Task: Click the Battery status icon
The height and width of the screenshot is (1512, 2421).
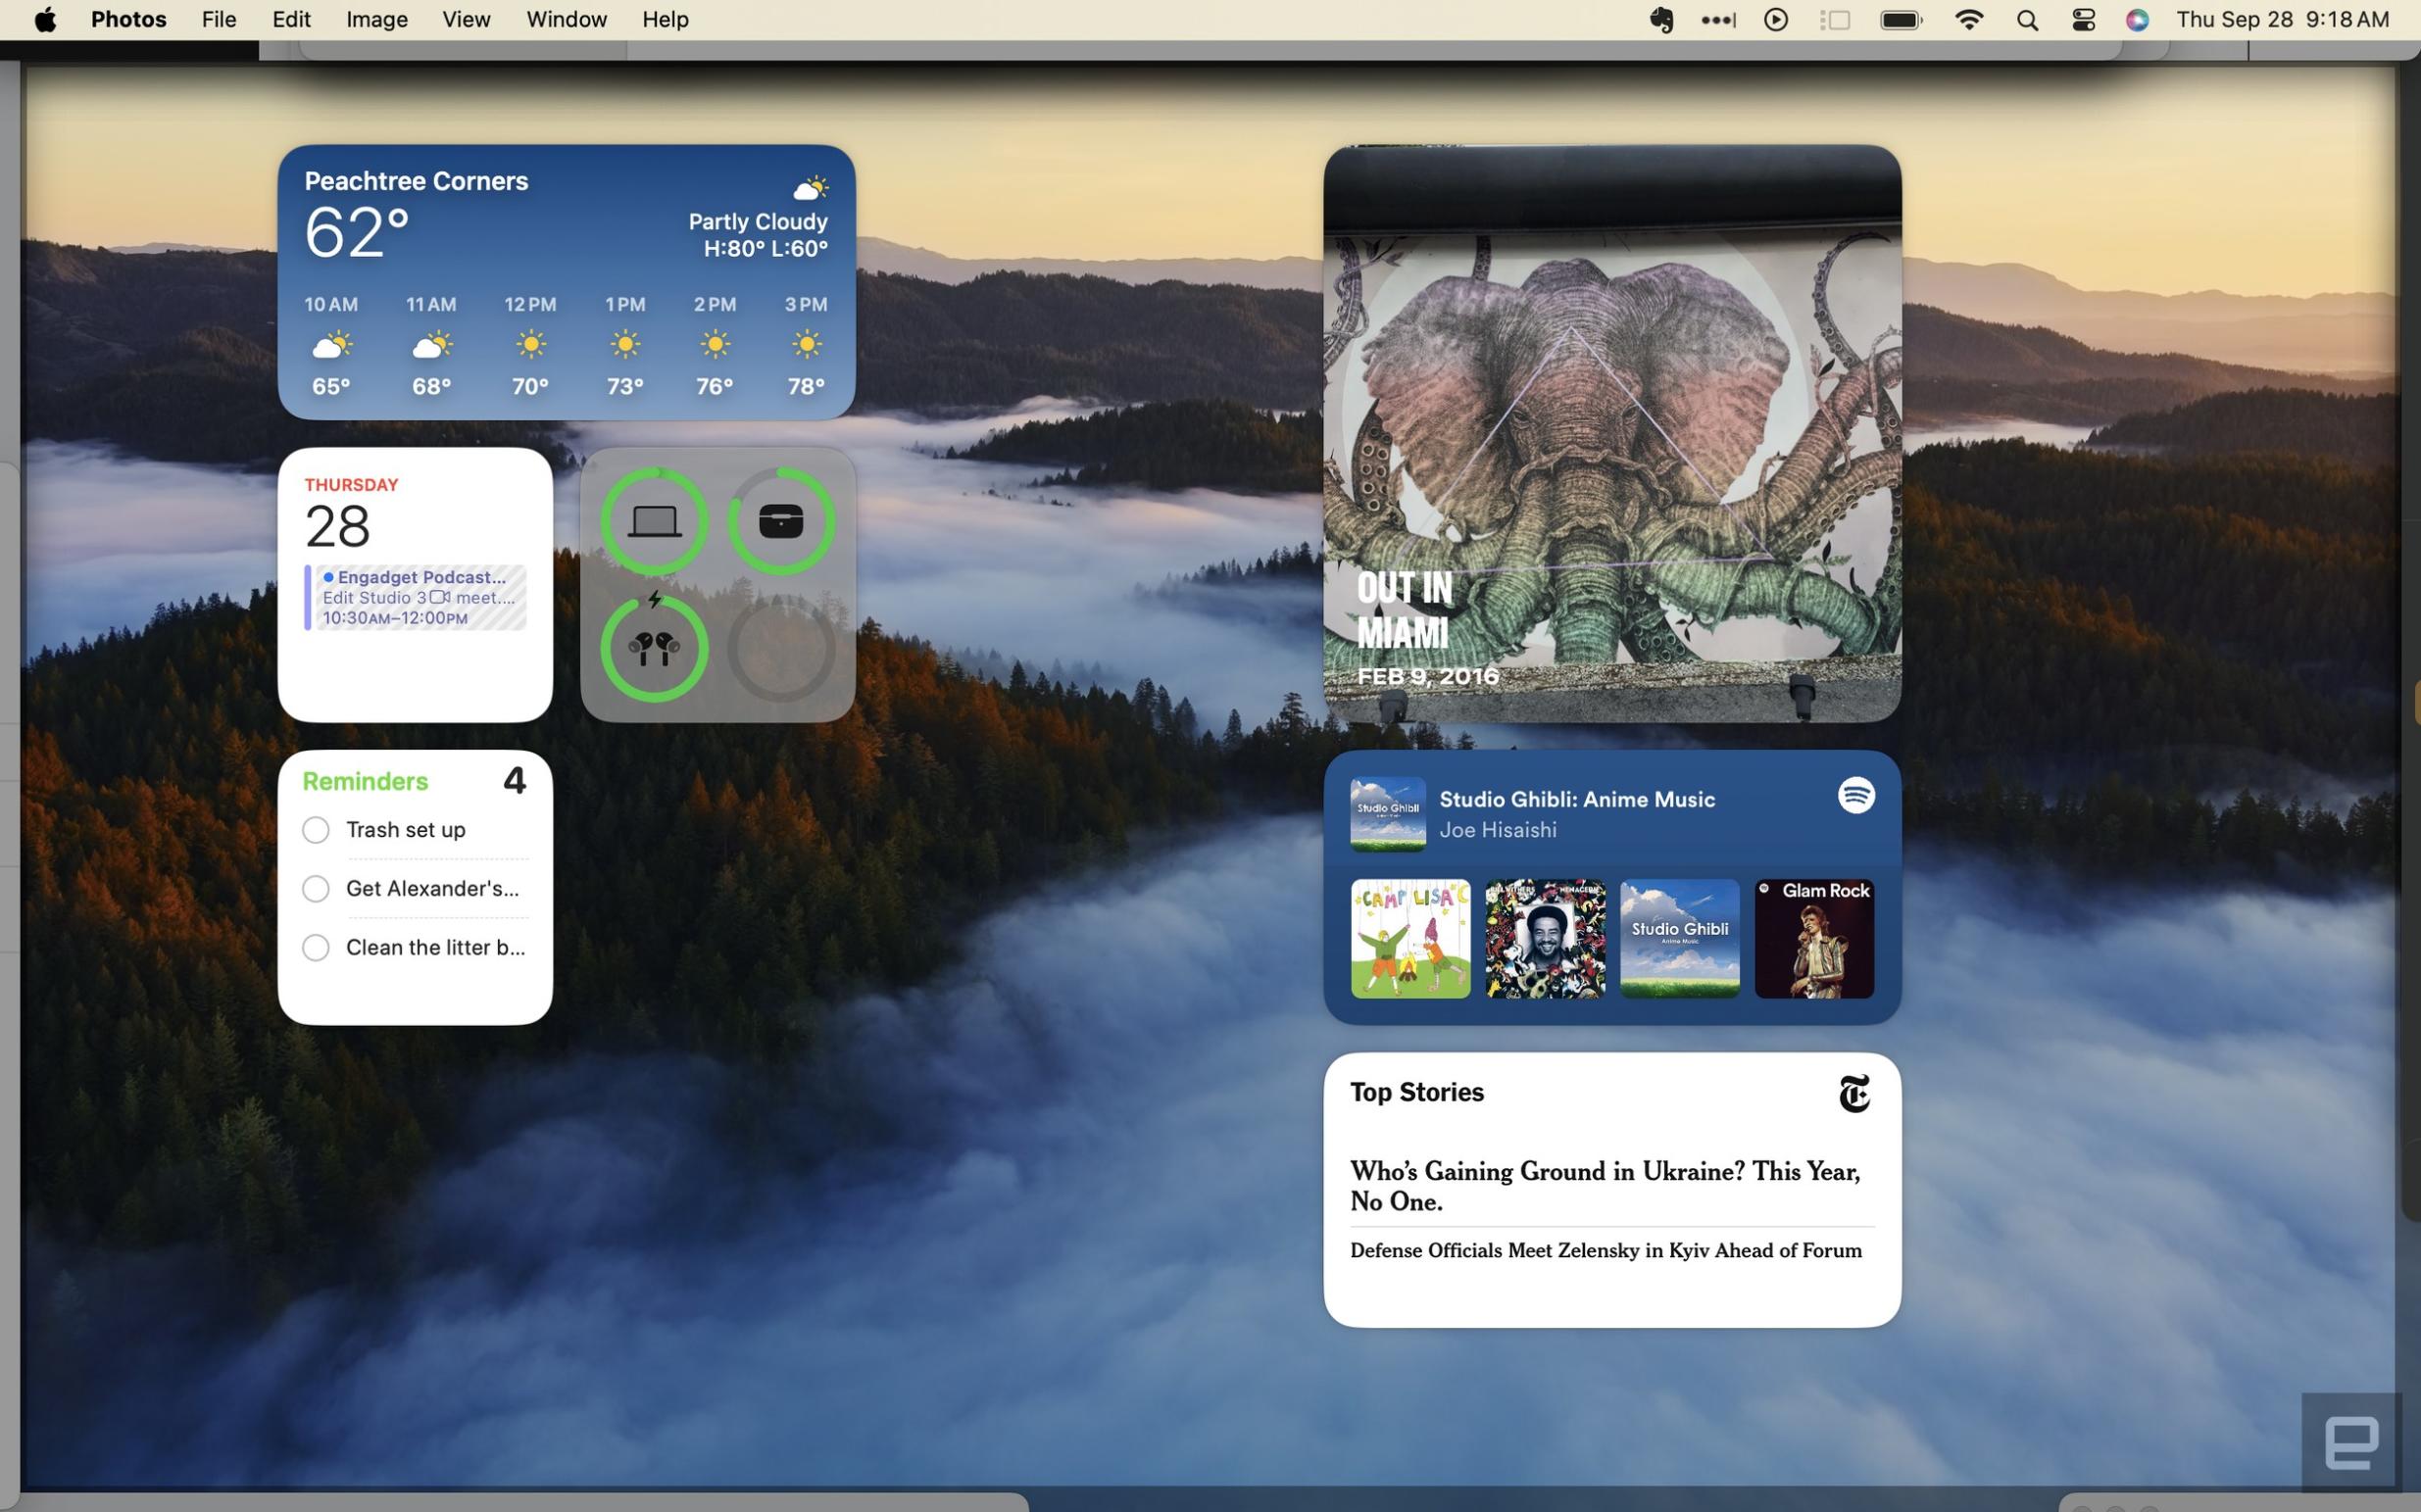Action: [1905, 20]
